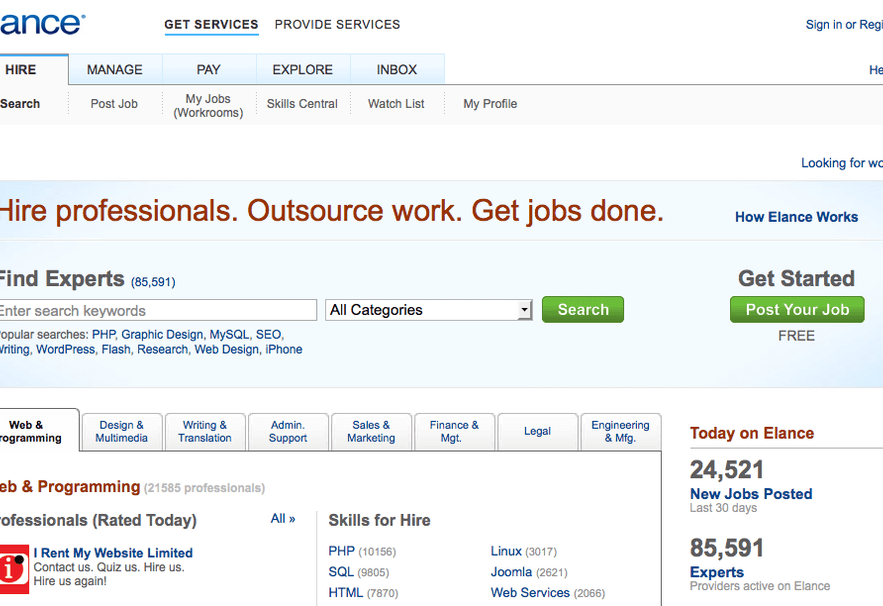
Task: Open the HTML skill link
Action: (346, 592)
